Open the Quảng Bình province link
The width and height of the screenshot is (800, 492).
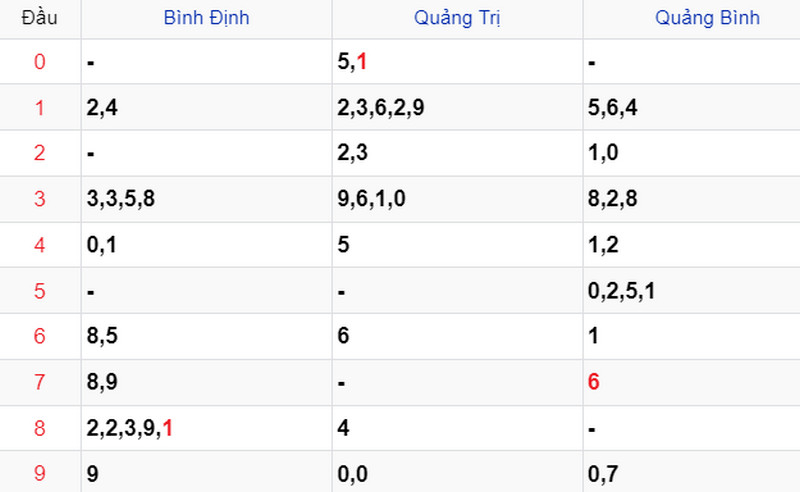[x=707, y=18]
